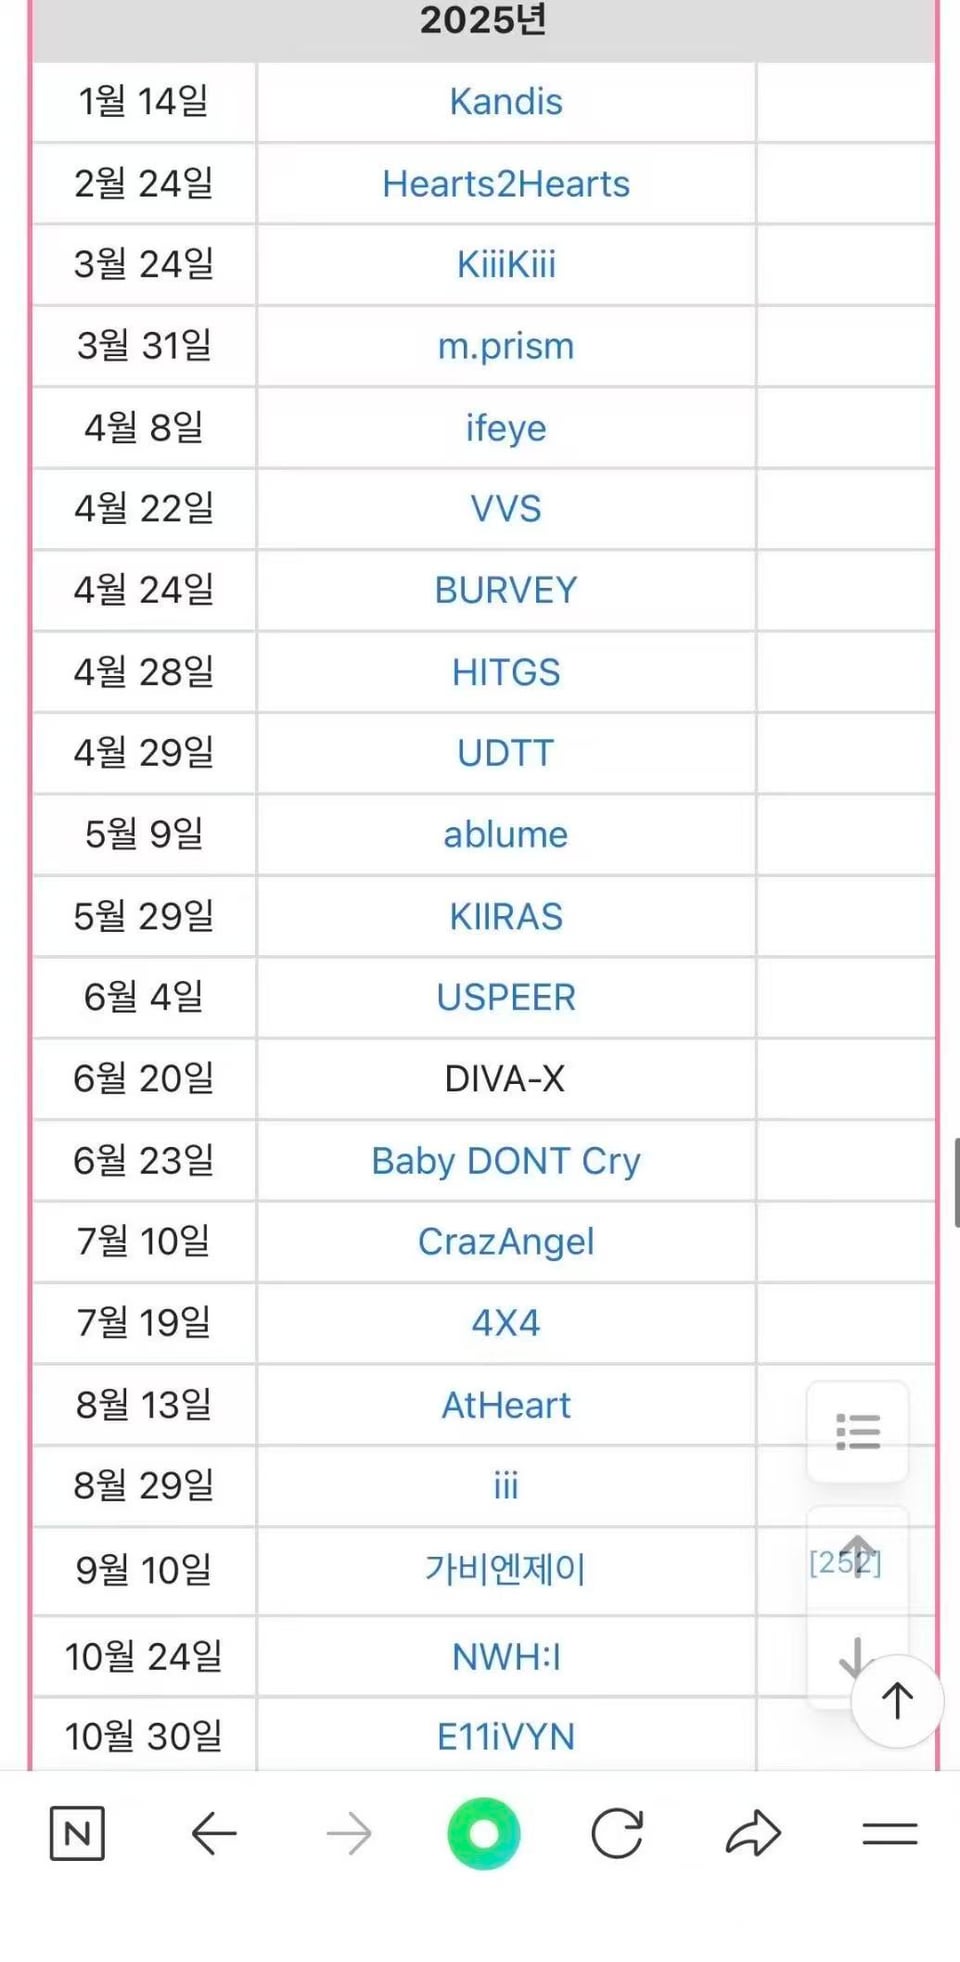The image size is (960, 1962).
Task: Go back with the left arrow
Action: coord(213,1833)
